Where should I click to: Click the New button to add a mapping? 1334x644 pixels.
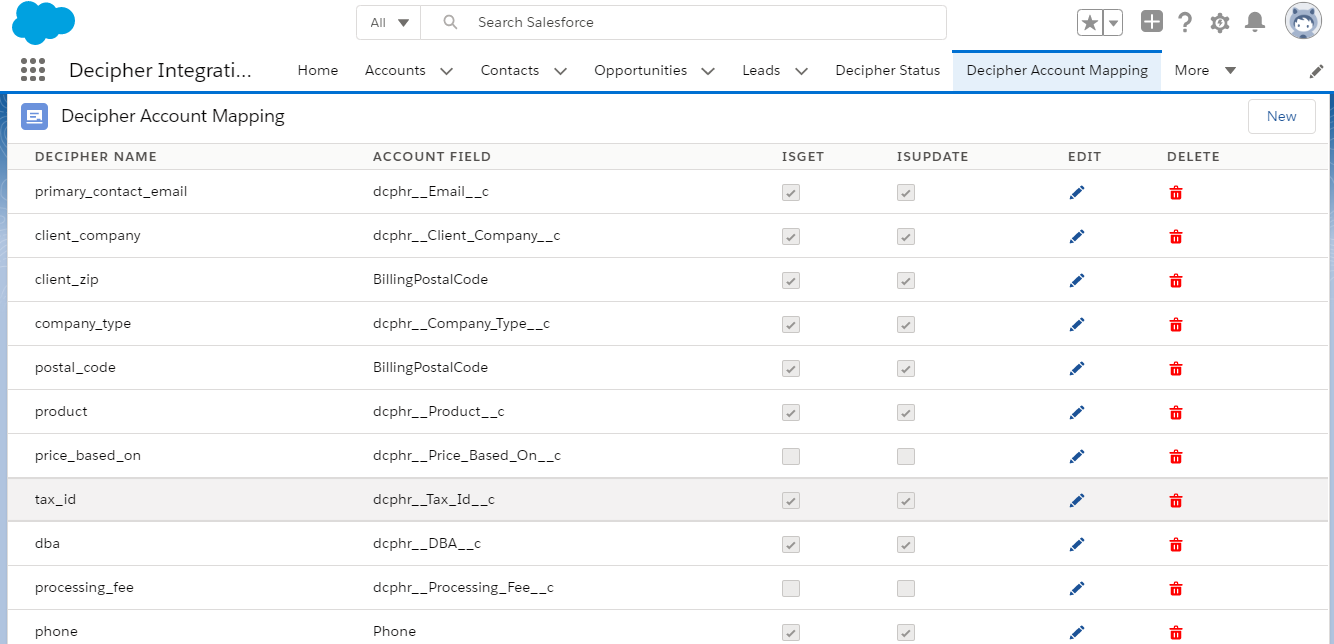point(1281,116)
